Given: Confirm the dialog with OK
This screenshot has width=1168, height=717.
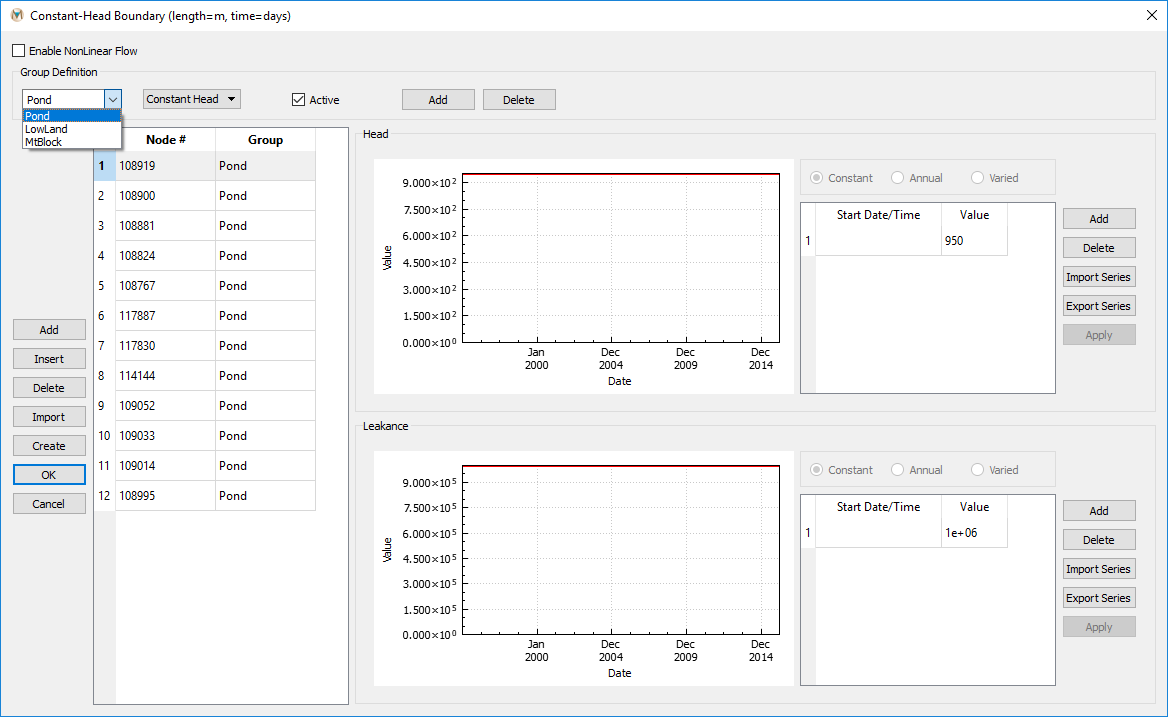Looking at the screenshot, I should [49, 475].
